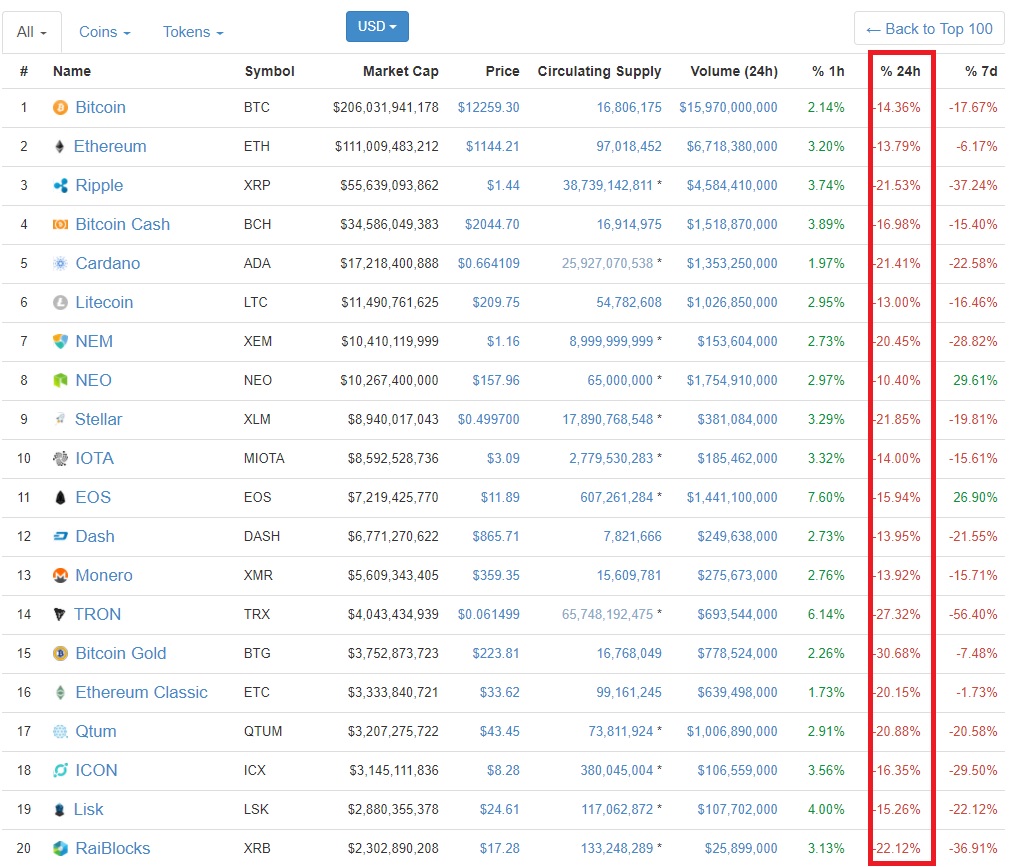1032x867 pixels.
Task: Click EOS circulating supply 607,261,284
Action: [x=616, y=497]
